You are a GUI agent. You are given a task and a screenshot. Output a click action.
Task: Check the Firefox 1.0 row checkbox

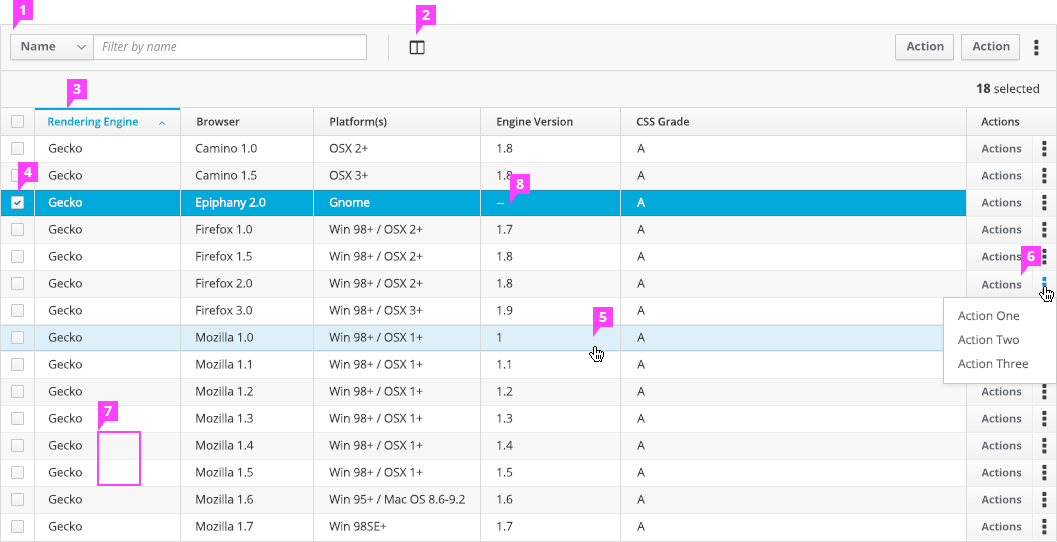(18, 230)
